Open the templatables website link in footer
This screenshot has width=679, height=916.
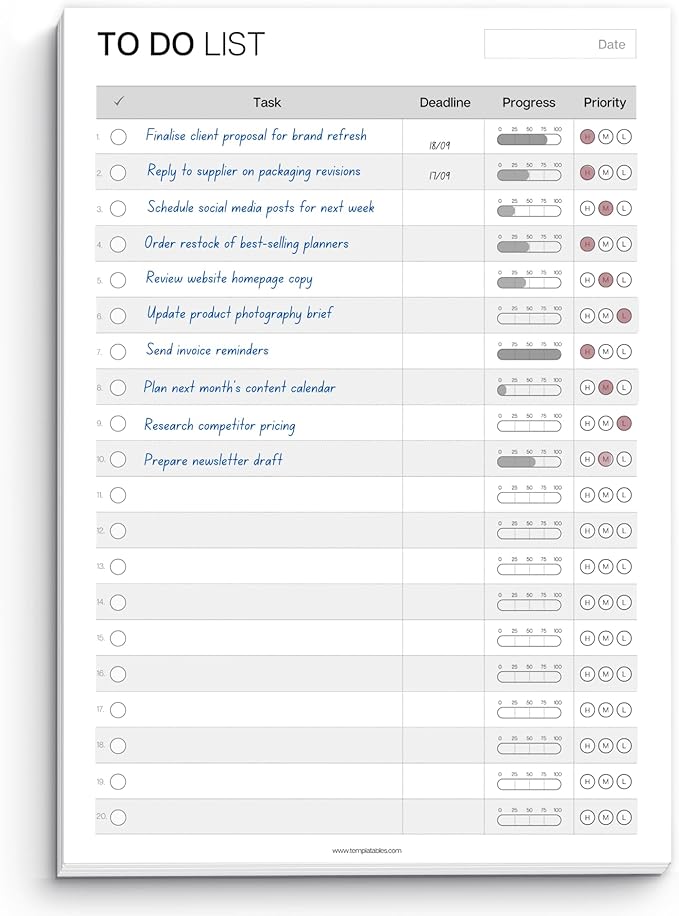366,851
